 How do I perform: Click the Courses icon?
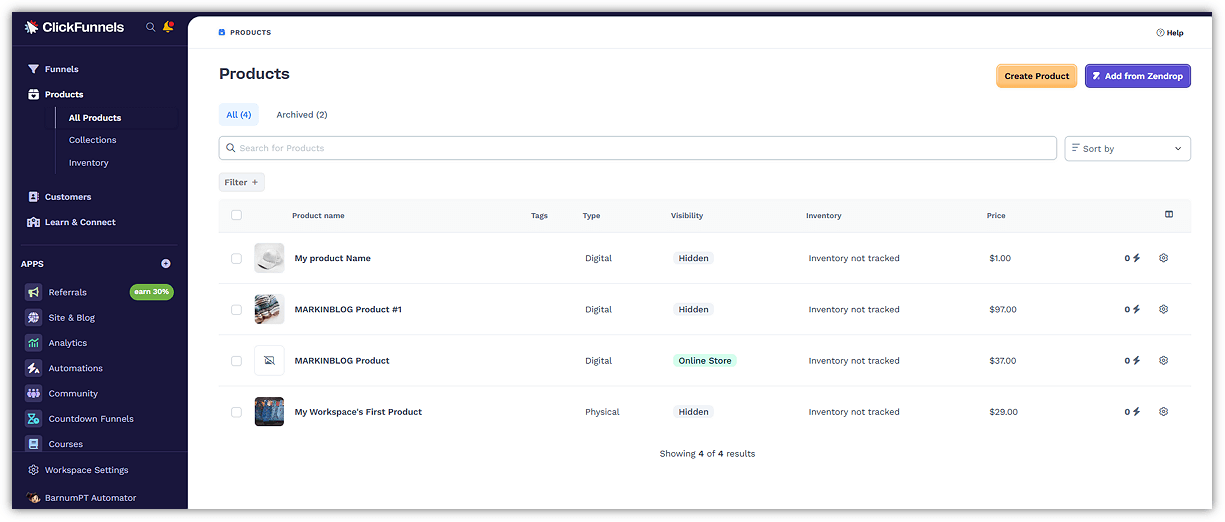pos(33,444)
